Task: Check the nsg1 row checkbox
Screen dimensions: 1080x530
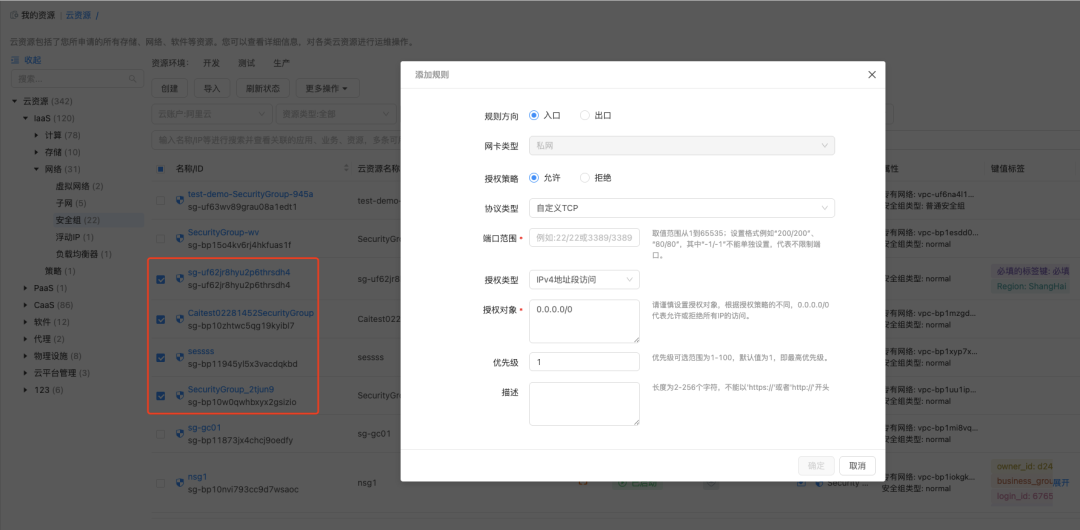Action: [160, 483]
